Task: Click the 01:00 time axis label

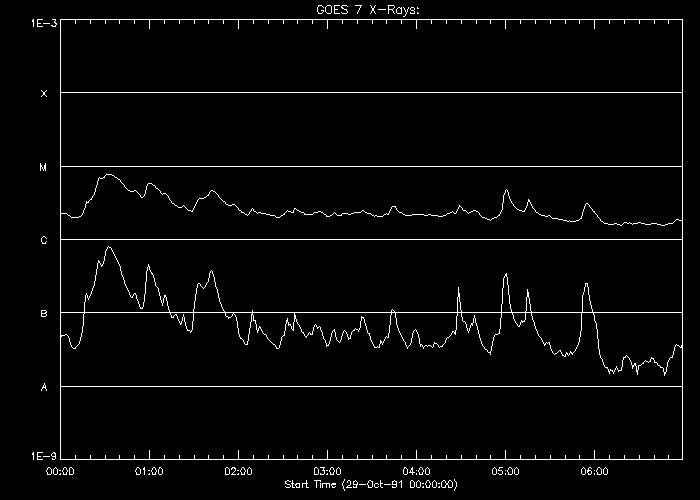Action: 150,472
